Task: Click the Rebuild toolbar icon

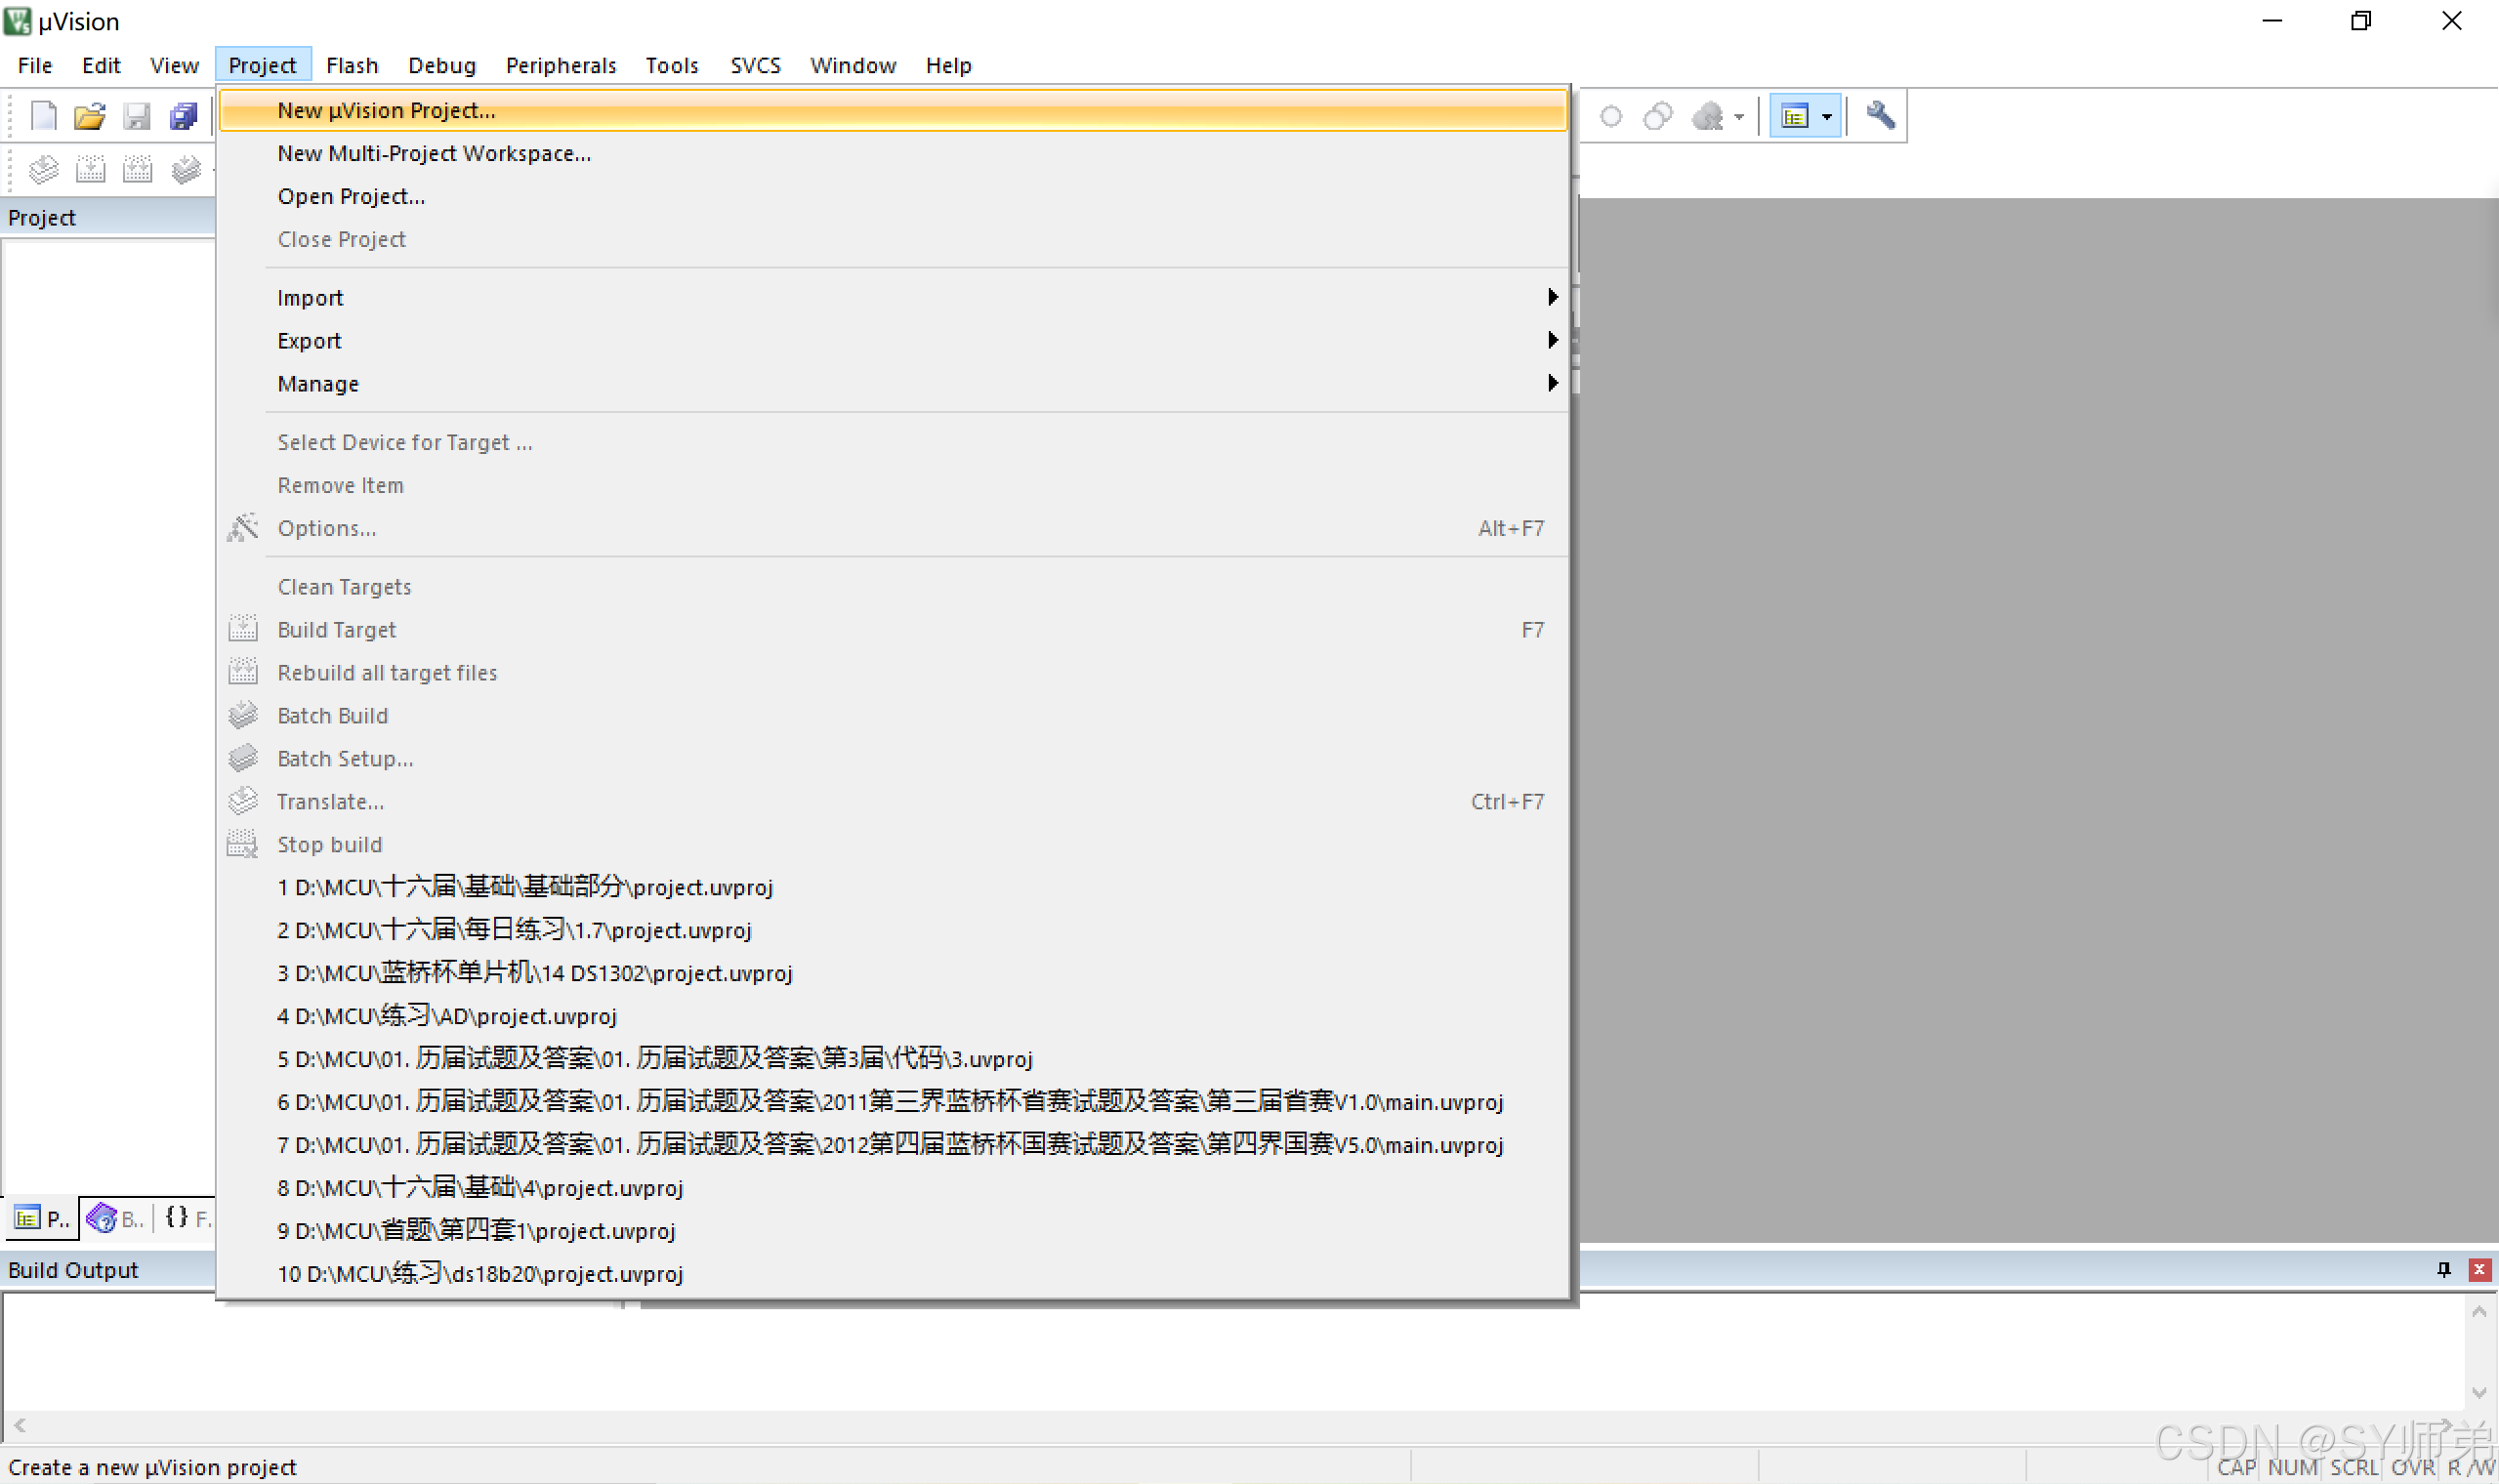Action: tap(137, 169)
